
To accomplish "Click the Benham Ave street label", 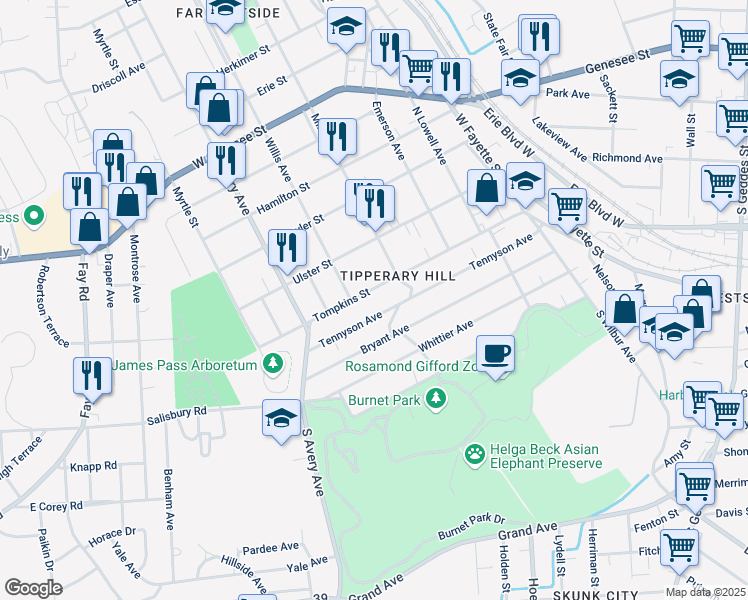I will tap(168, 499).
